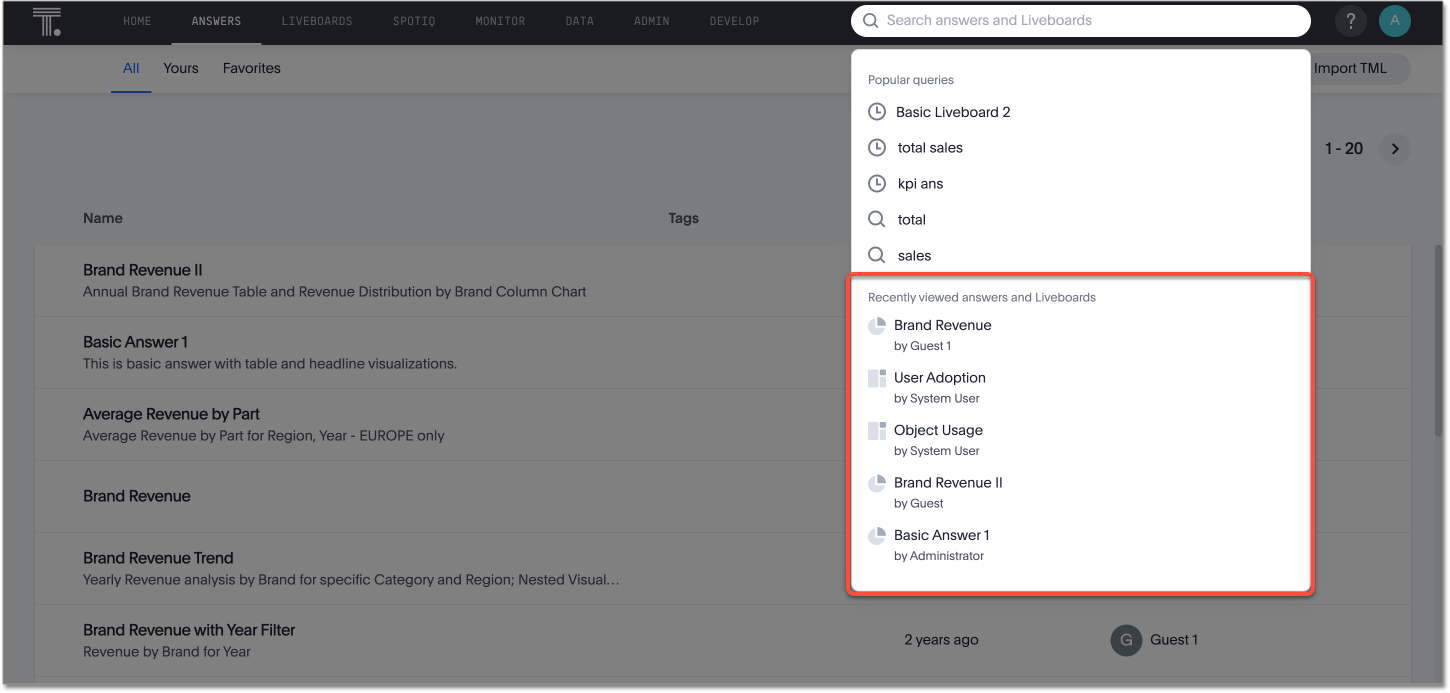This screenshot has height=693, width=1450.
Task: Click the ThoughtSpot logo icon
Action: [x=46, y=21]
